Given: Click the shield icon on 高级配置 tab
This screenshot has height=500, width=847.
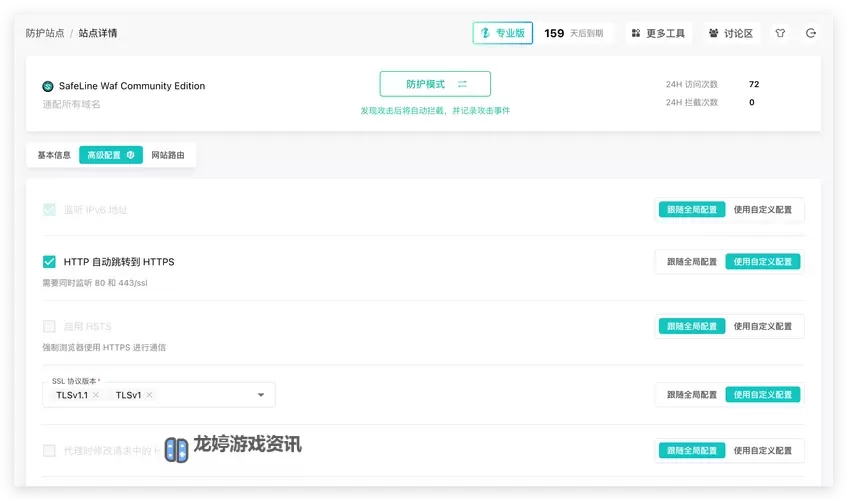Looking at the screenshot, I should pyautogui.click(x=130, y=155).
